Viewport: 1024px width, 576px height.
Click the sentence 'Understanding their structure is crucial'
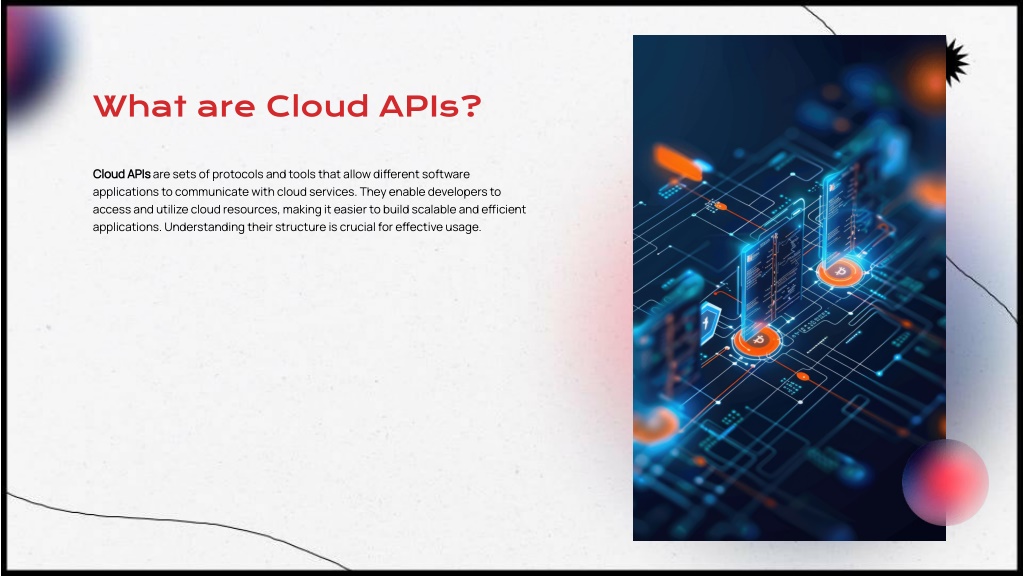click(323, 227)
